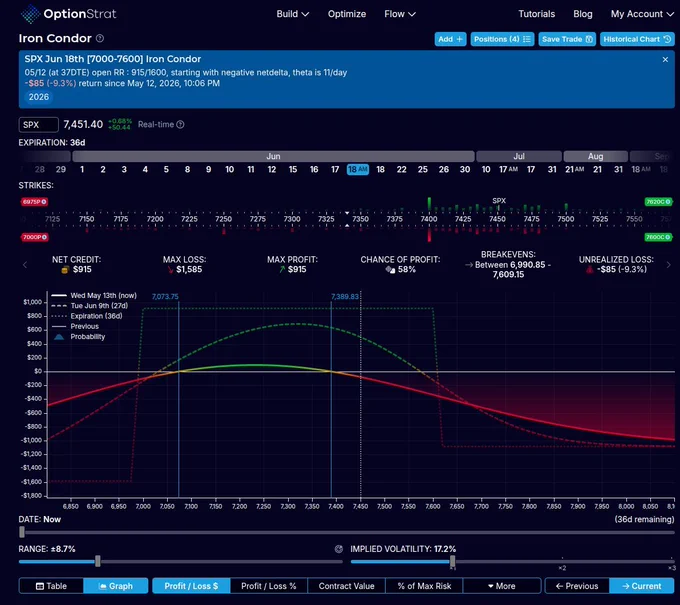Click the DATE slider handle

tap(22, 532)
